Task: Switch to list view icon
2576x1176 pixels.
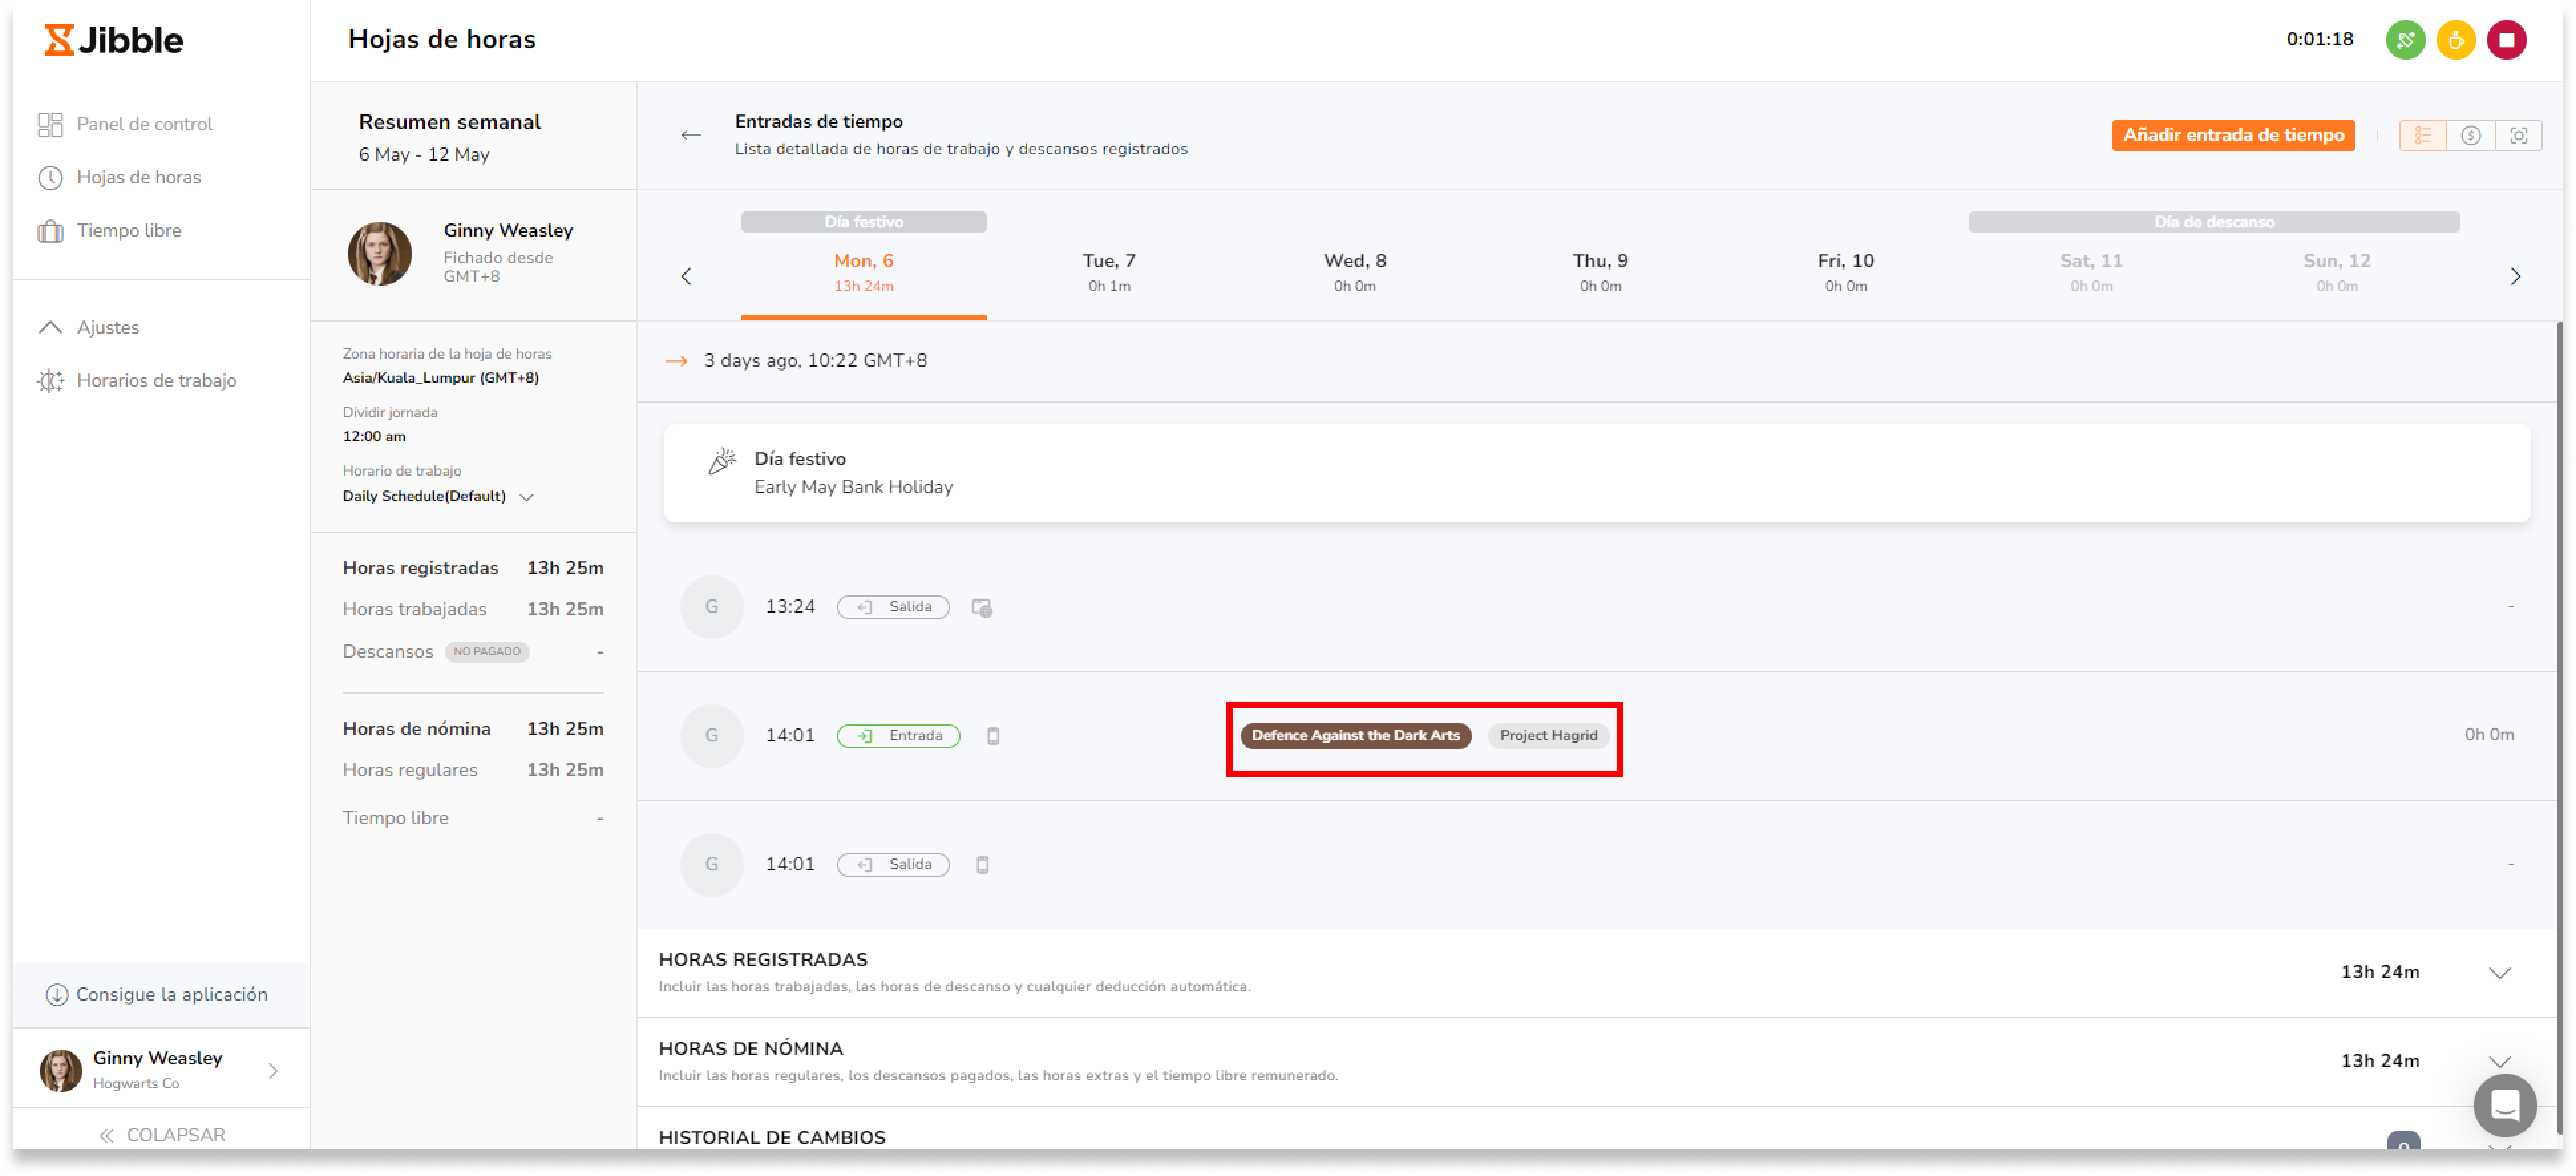Action: tap(2422, 135)
